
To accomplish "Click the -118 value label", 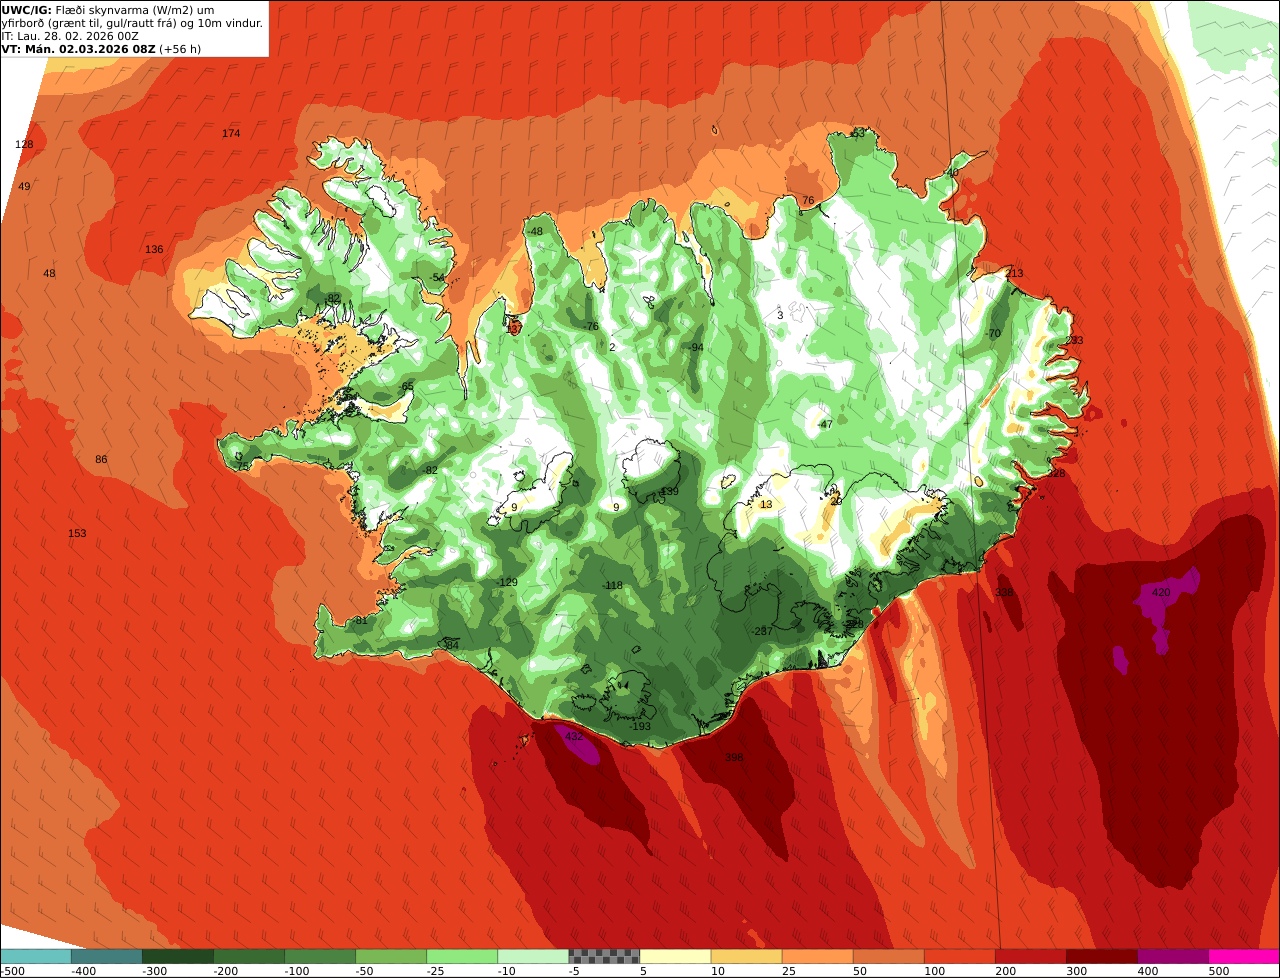I will coord(612,585).
